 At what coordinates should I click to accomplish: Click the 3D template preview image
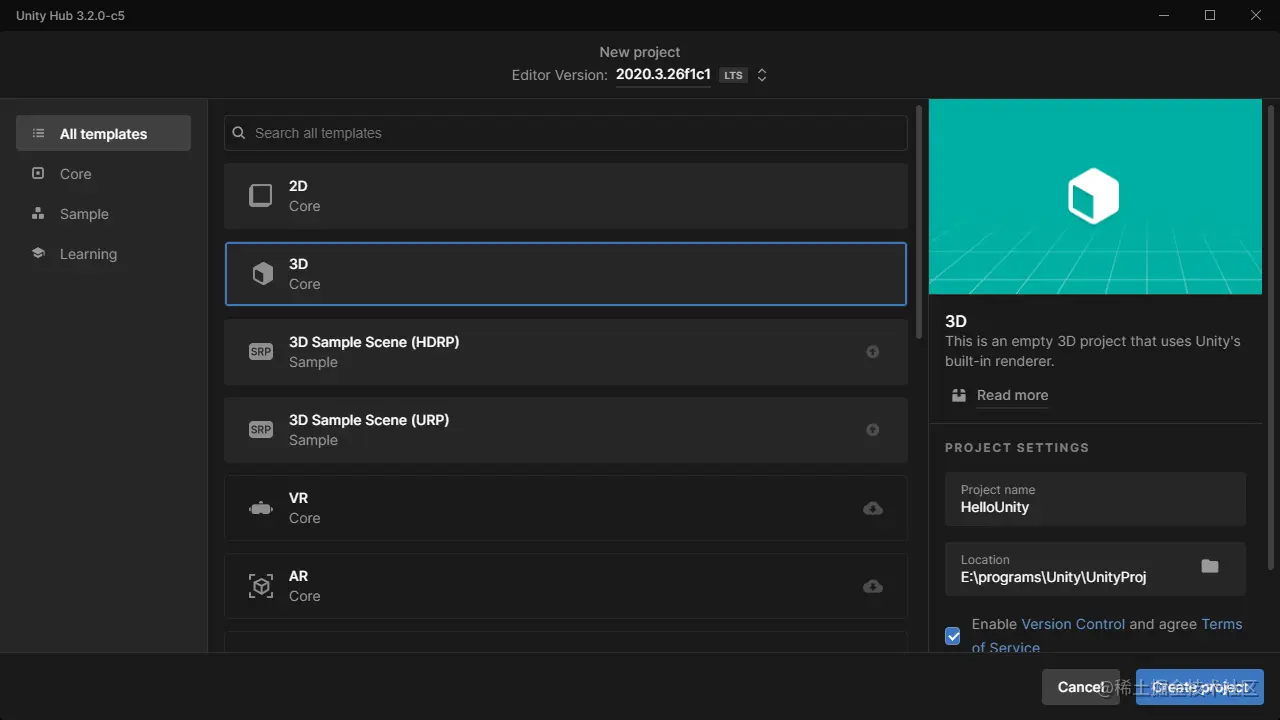coord(1095,196)
